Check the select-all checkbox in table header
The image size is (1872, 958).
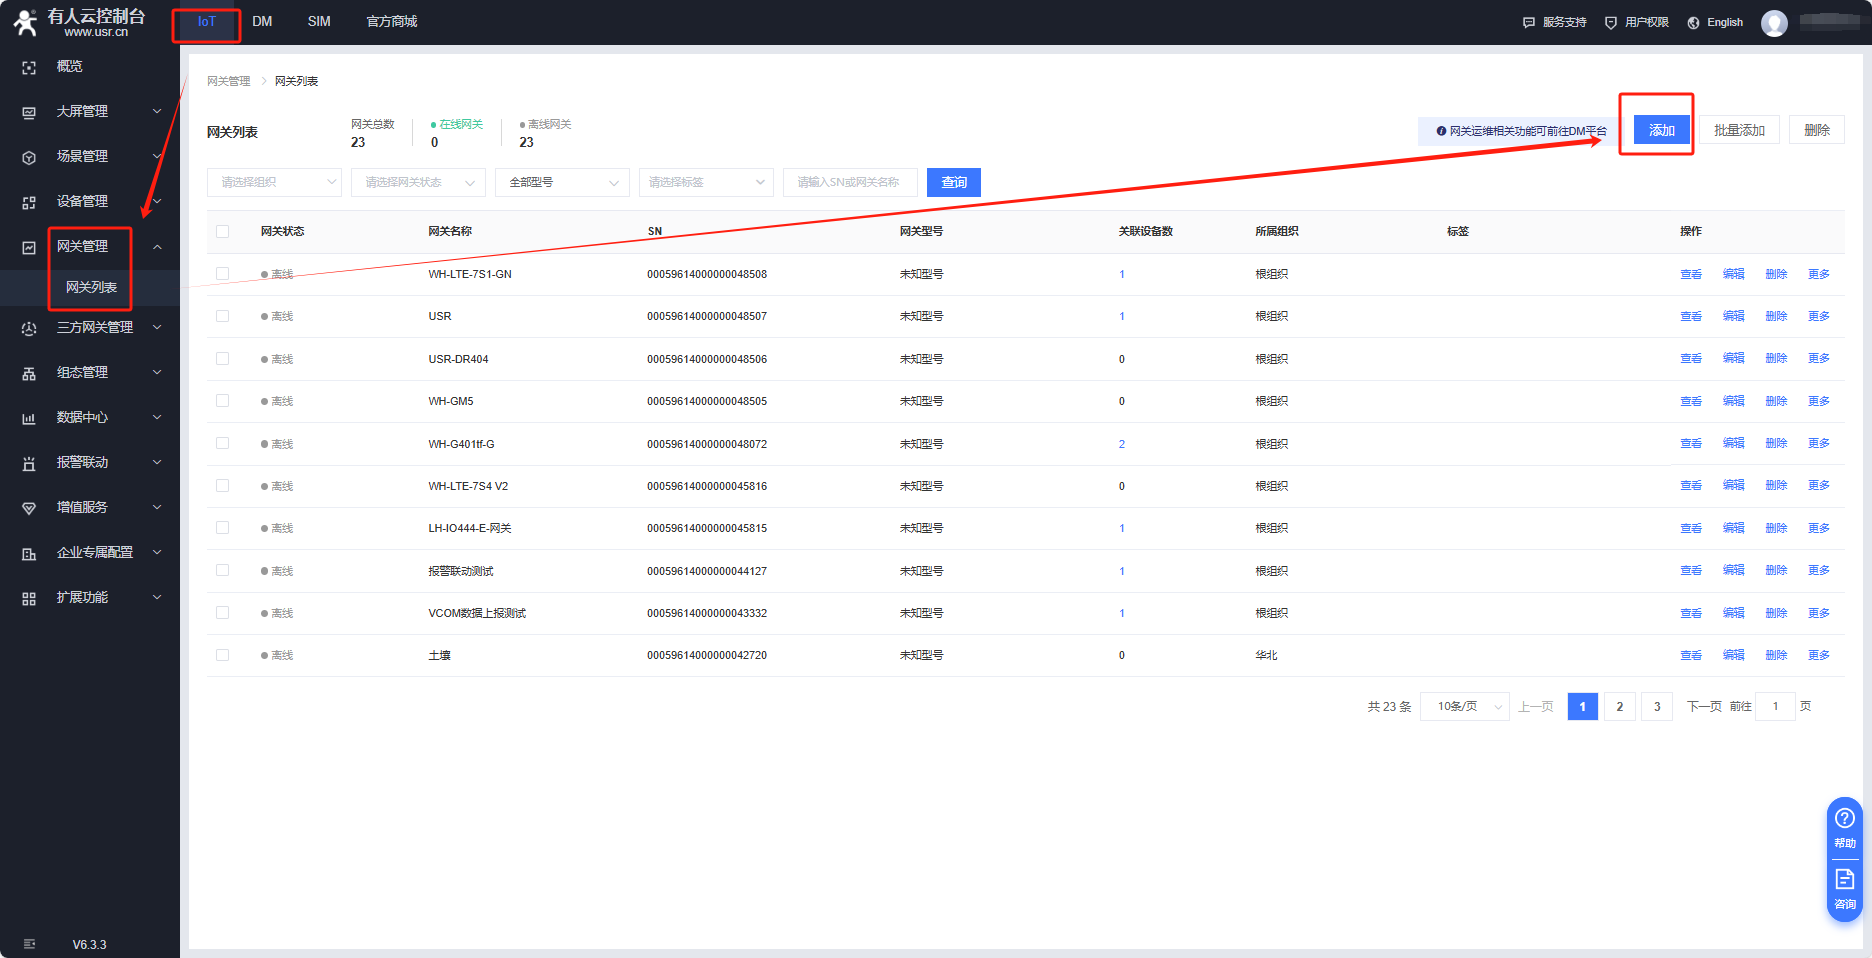tap(223, 231)
